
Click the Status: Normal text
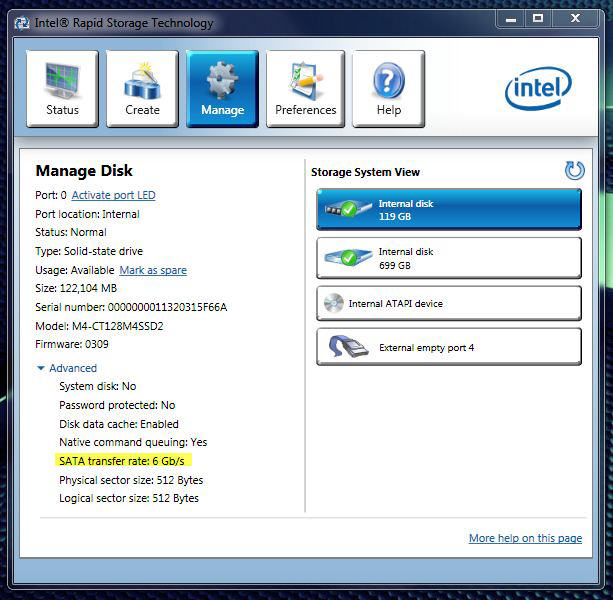click(71, 232)
